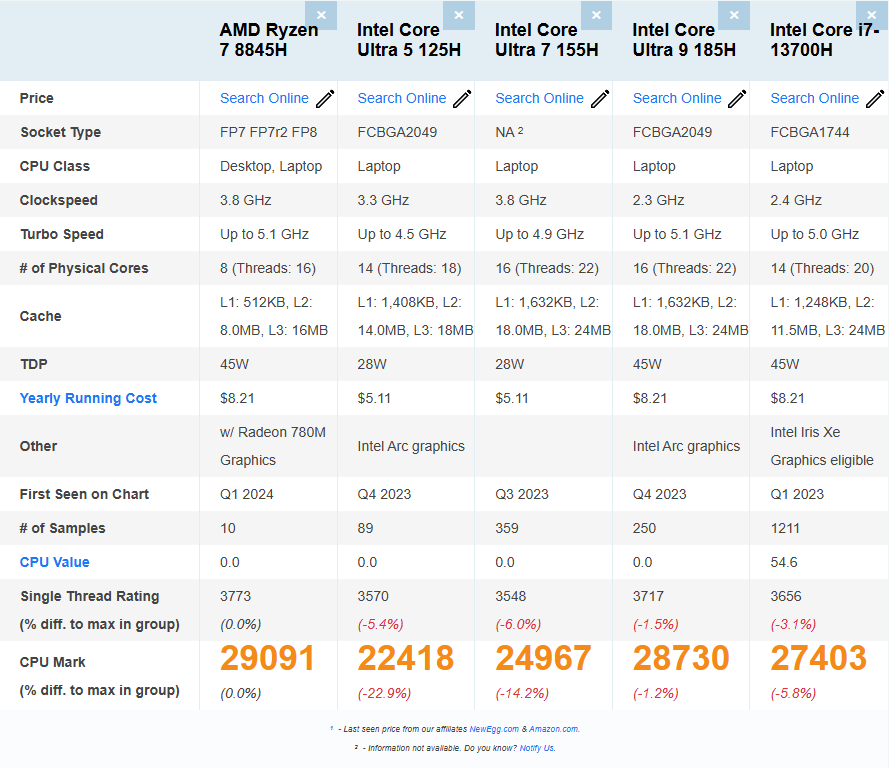889x768 pixels.
Task: Click Notify Us link
Action: (536, 748)
